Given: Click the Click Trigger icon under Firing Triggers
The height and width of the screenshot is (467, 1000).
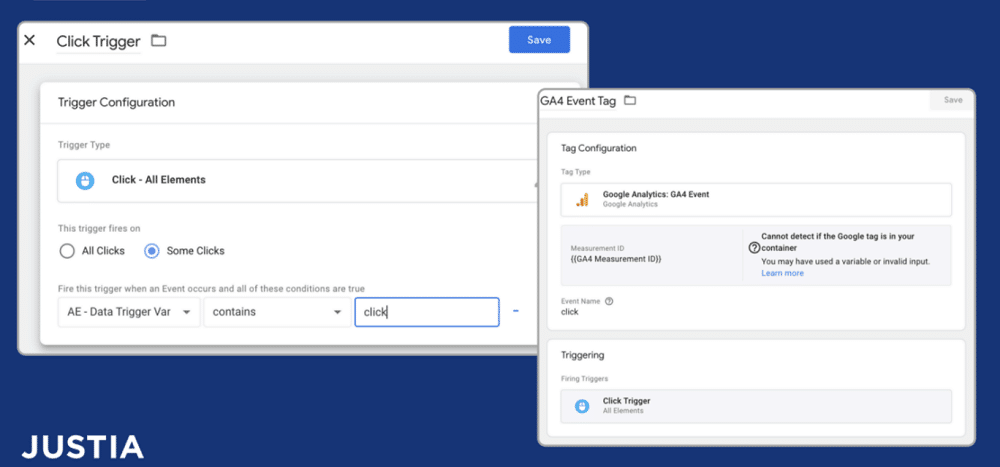Looking at the screenshot, I should (582, 406).
